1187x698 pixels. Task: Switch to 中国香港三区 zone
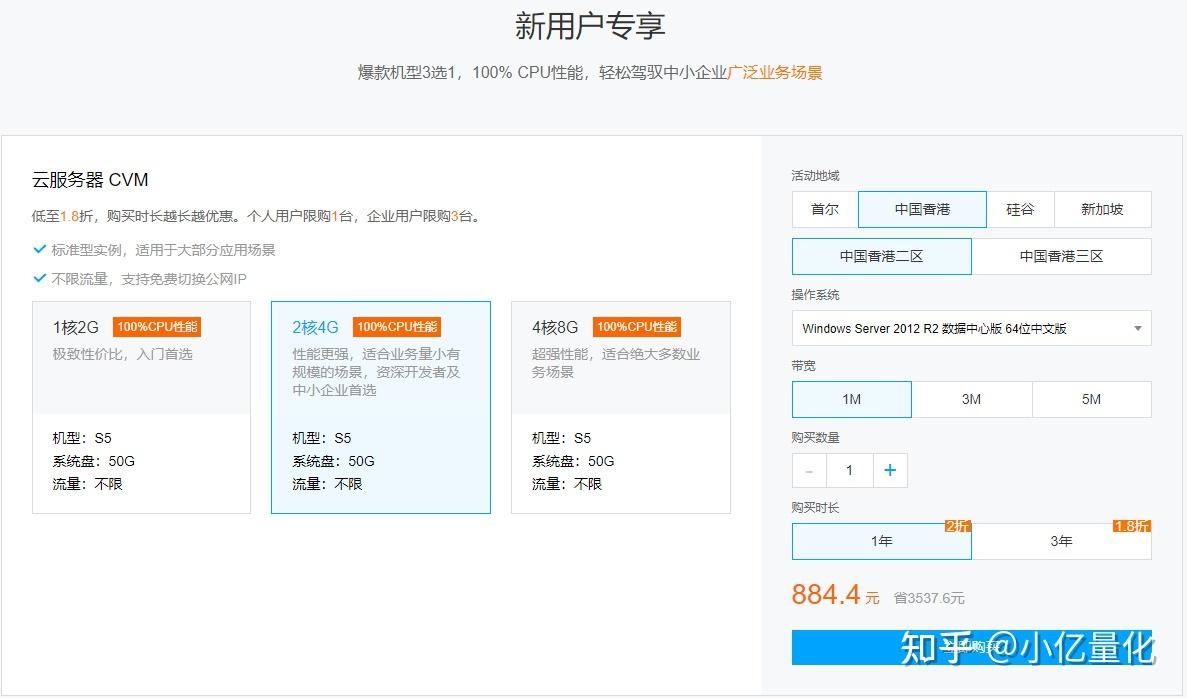(x=1061, y=256)
